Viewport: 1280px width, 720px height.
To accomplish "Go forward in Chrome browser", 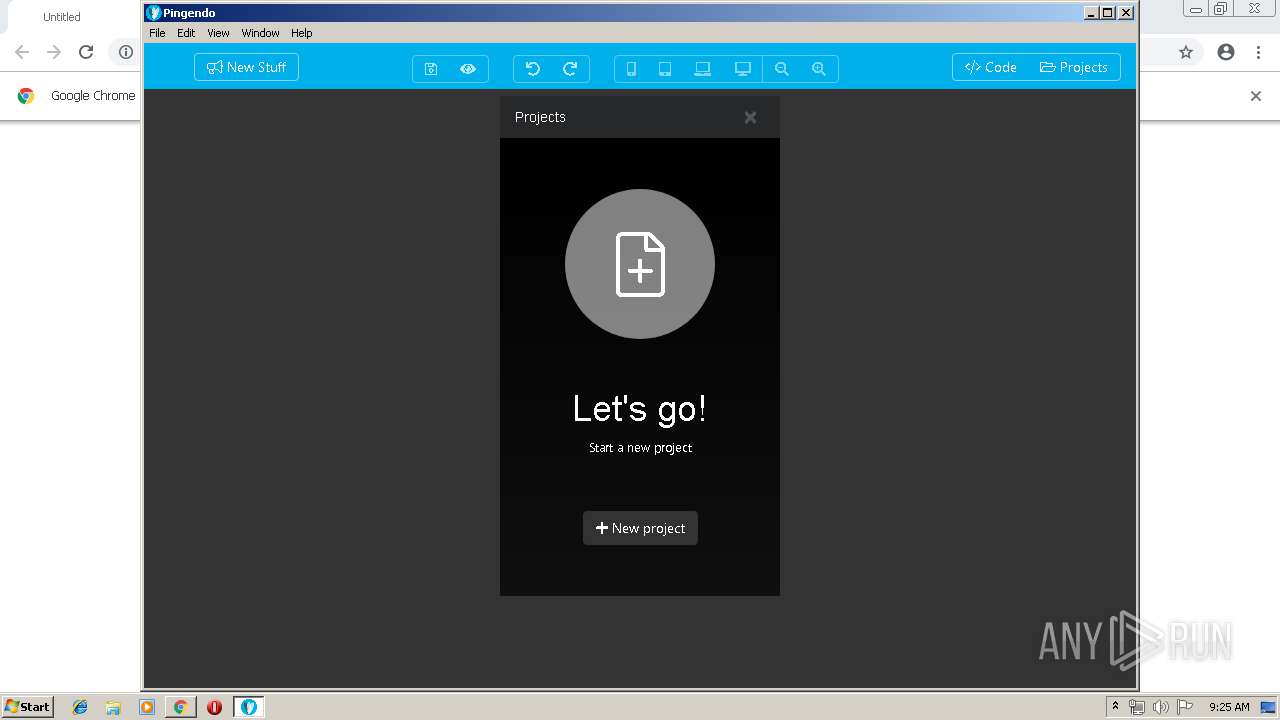I will 54,52.
